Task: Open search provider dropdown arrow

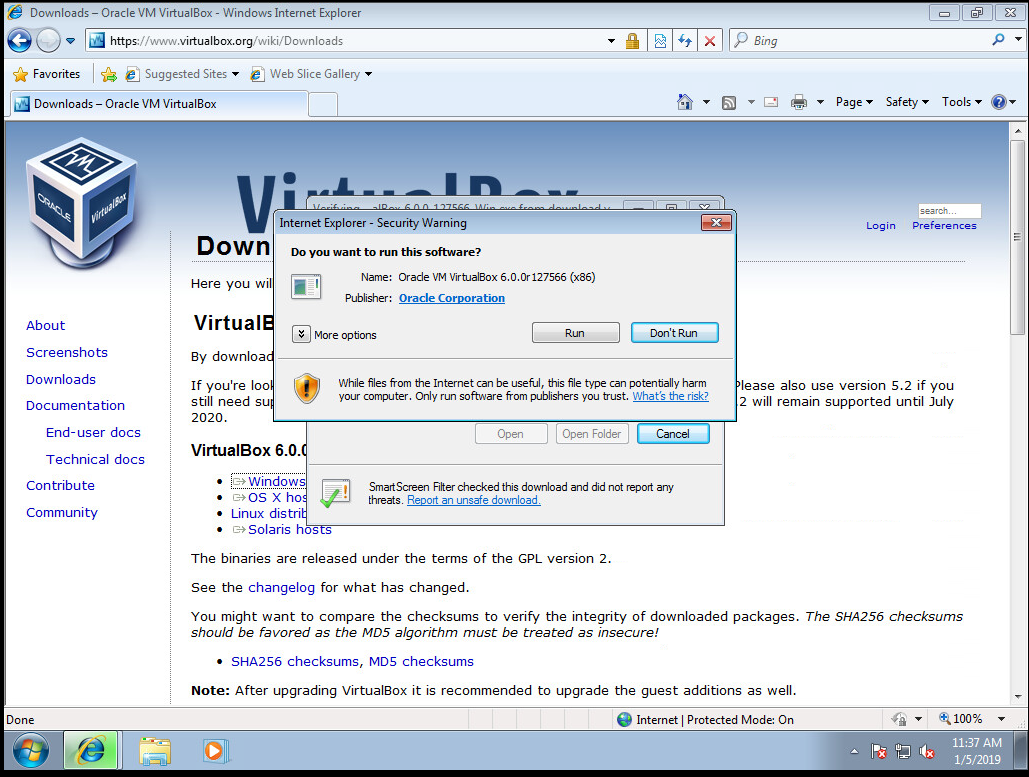Action: coord(1018,39)
